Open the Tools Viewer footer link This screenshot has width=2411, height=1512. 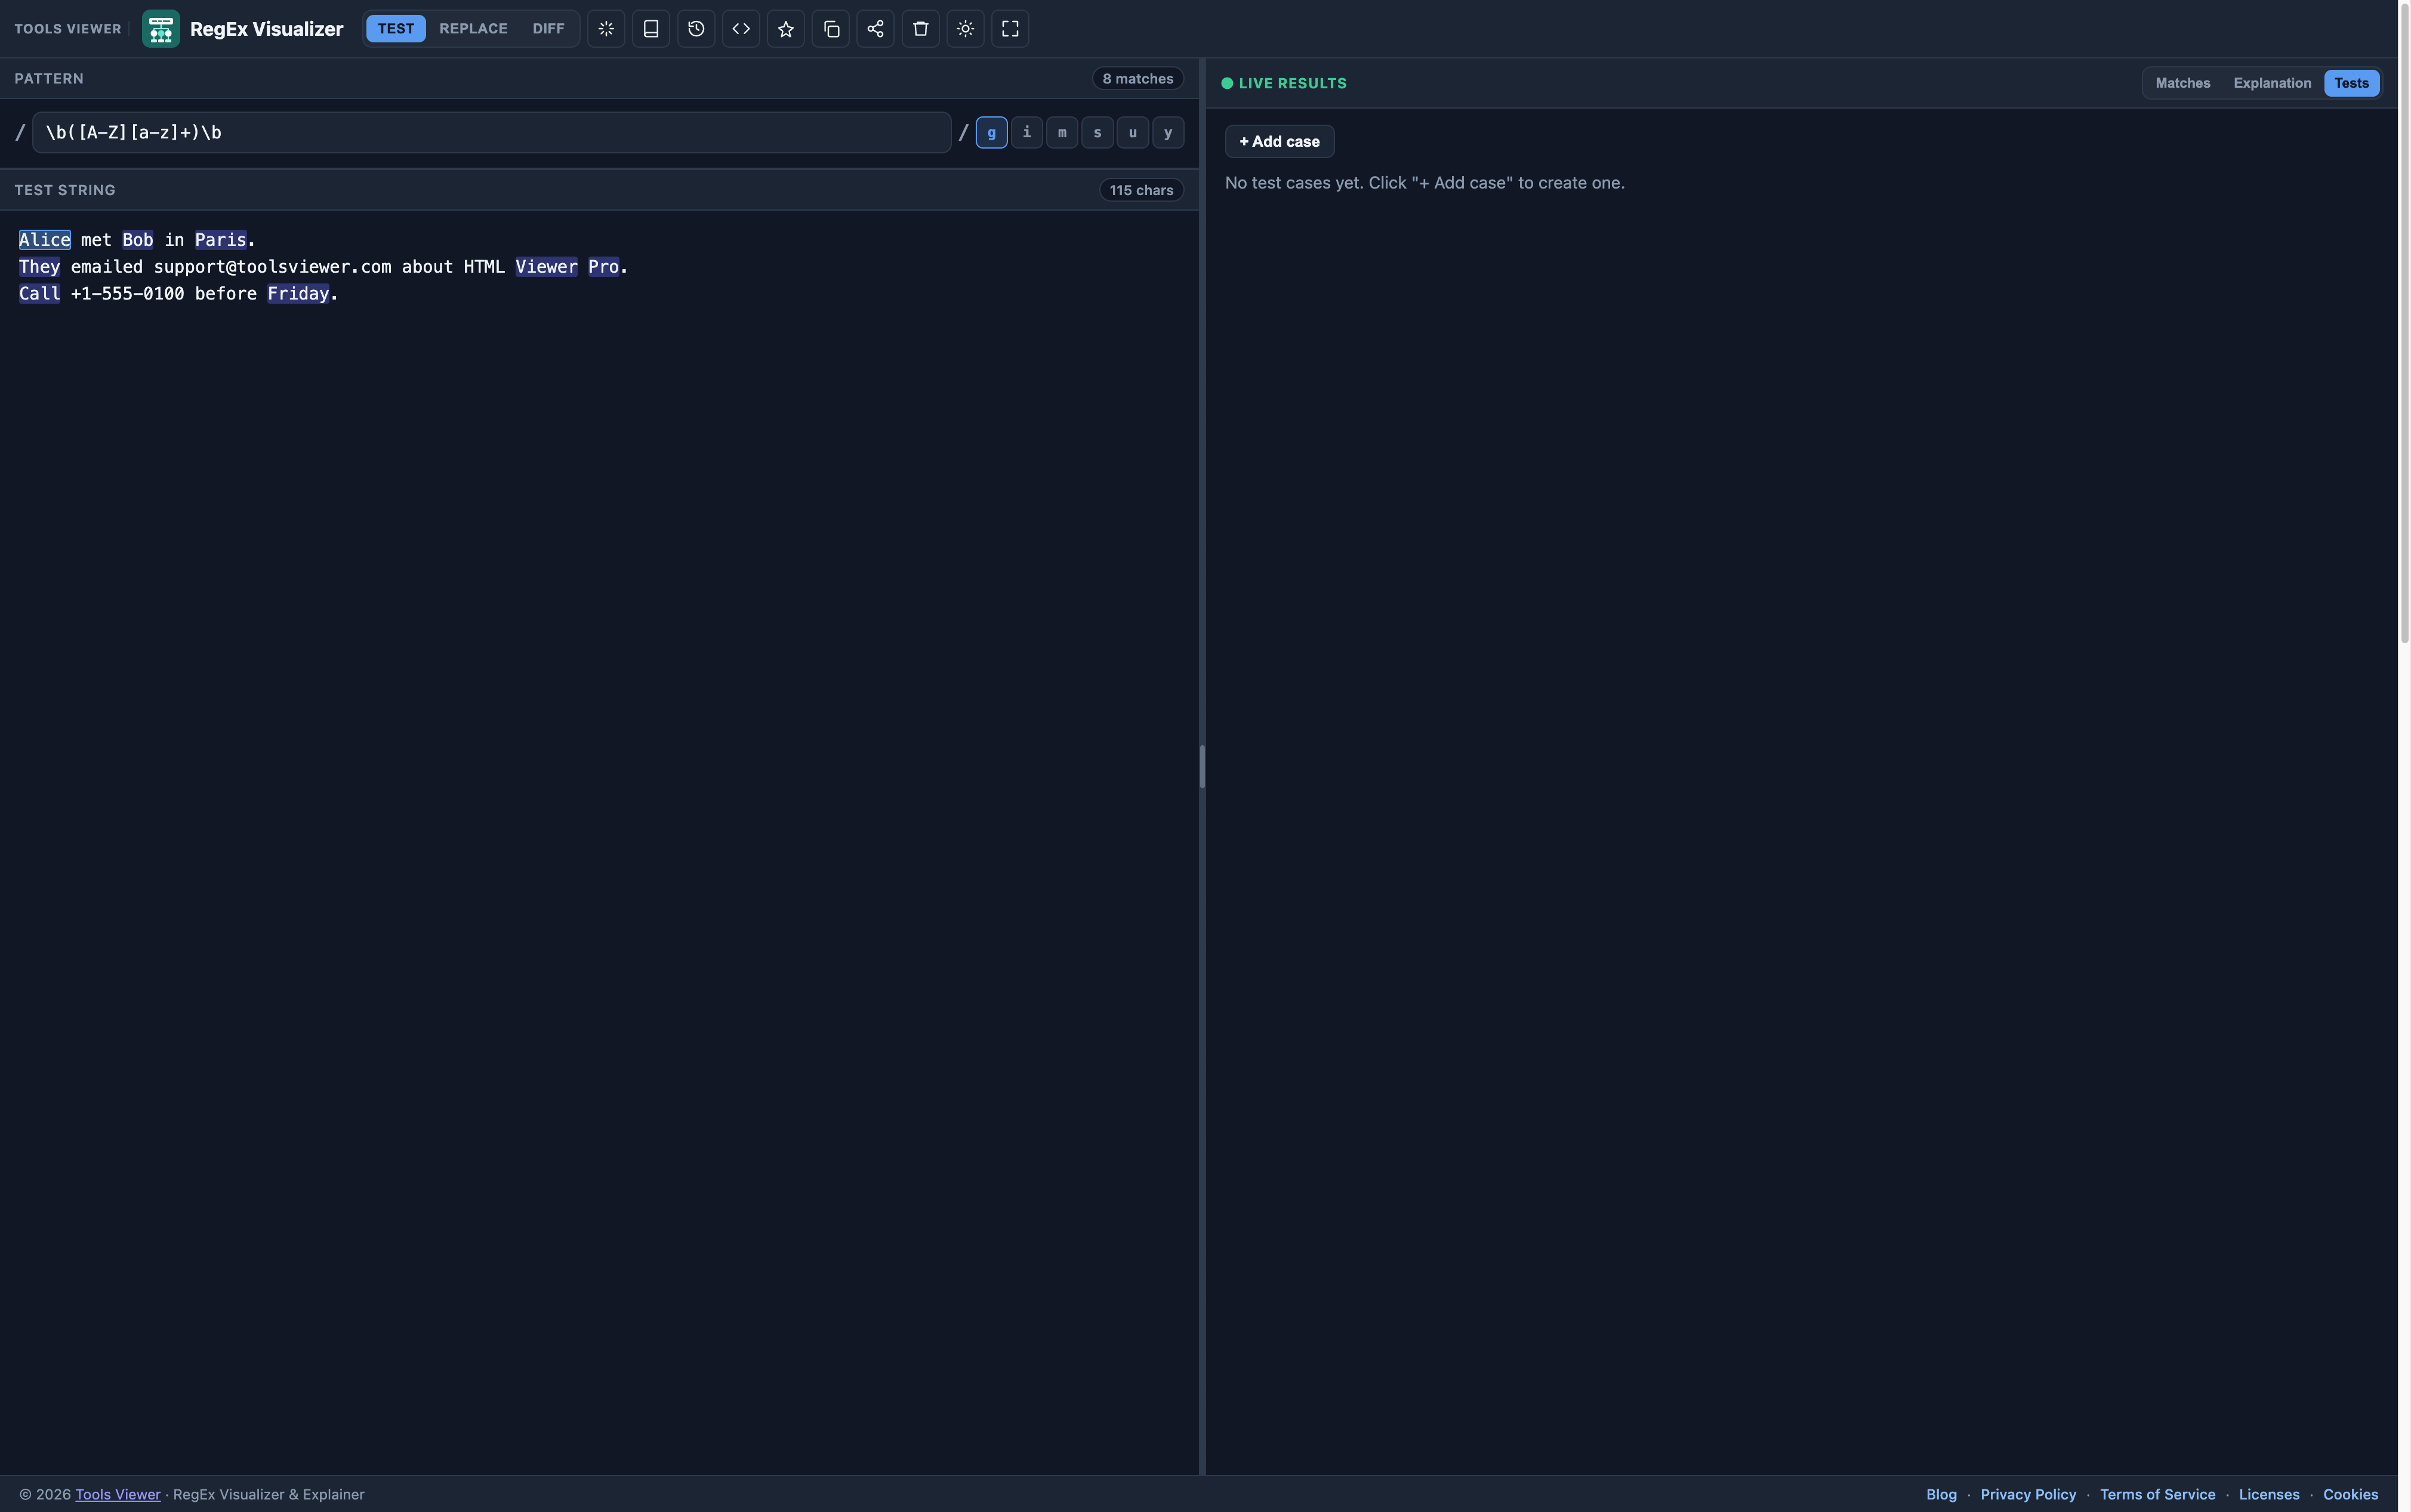point(118,1495)
